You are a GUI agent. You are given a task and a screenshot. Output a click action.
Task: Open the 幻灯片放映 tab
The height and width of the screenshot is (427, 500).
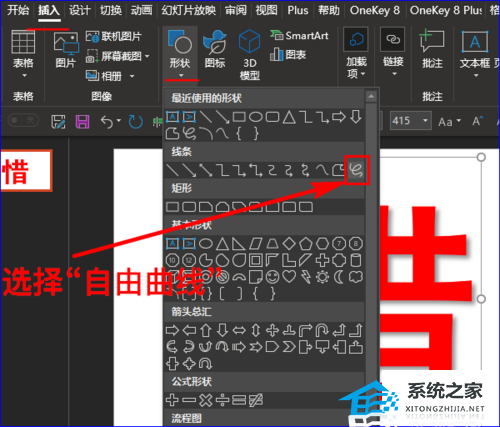coord(189,10)
